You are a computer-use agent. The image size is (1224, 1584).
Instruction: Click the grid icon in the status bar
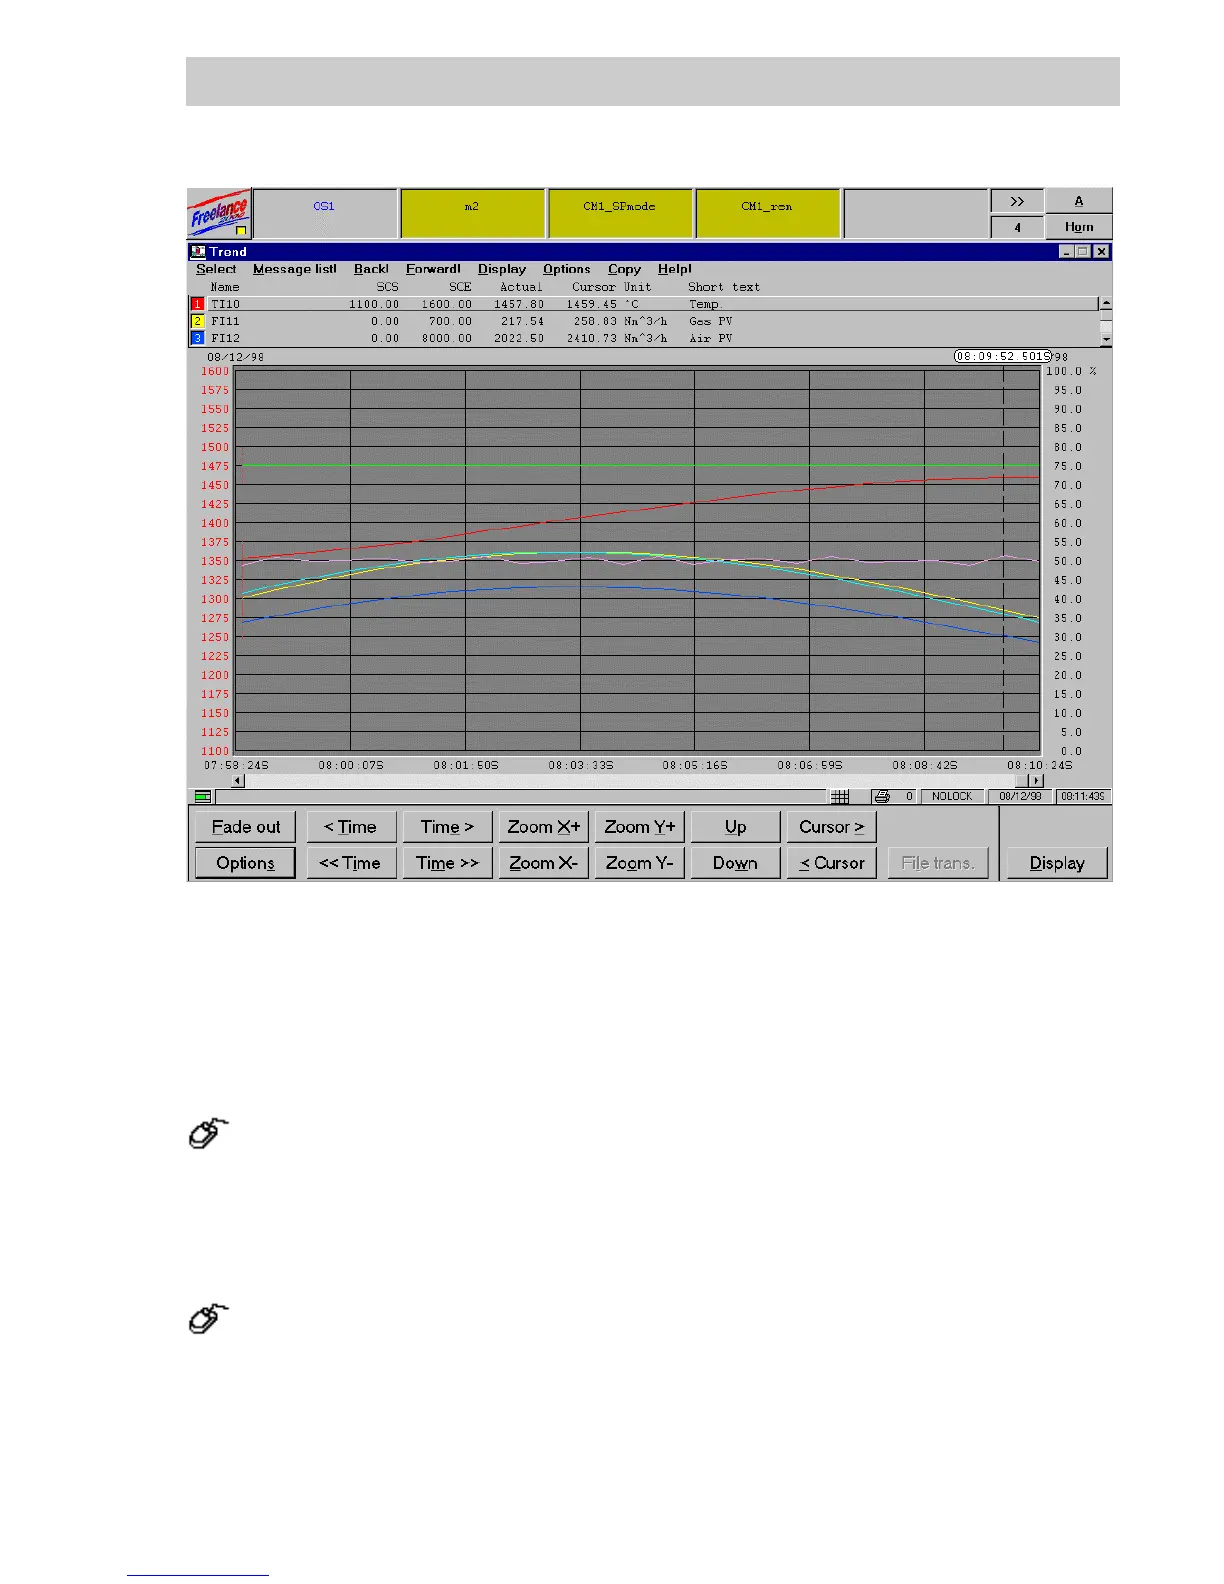point(840,797)
